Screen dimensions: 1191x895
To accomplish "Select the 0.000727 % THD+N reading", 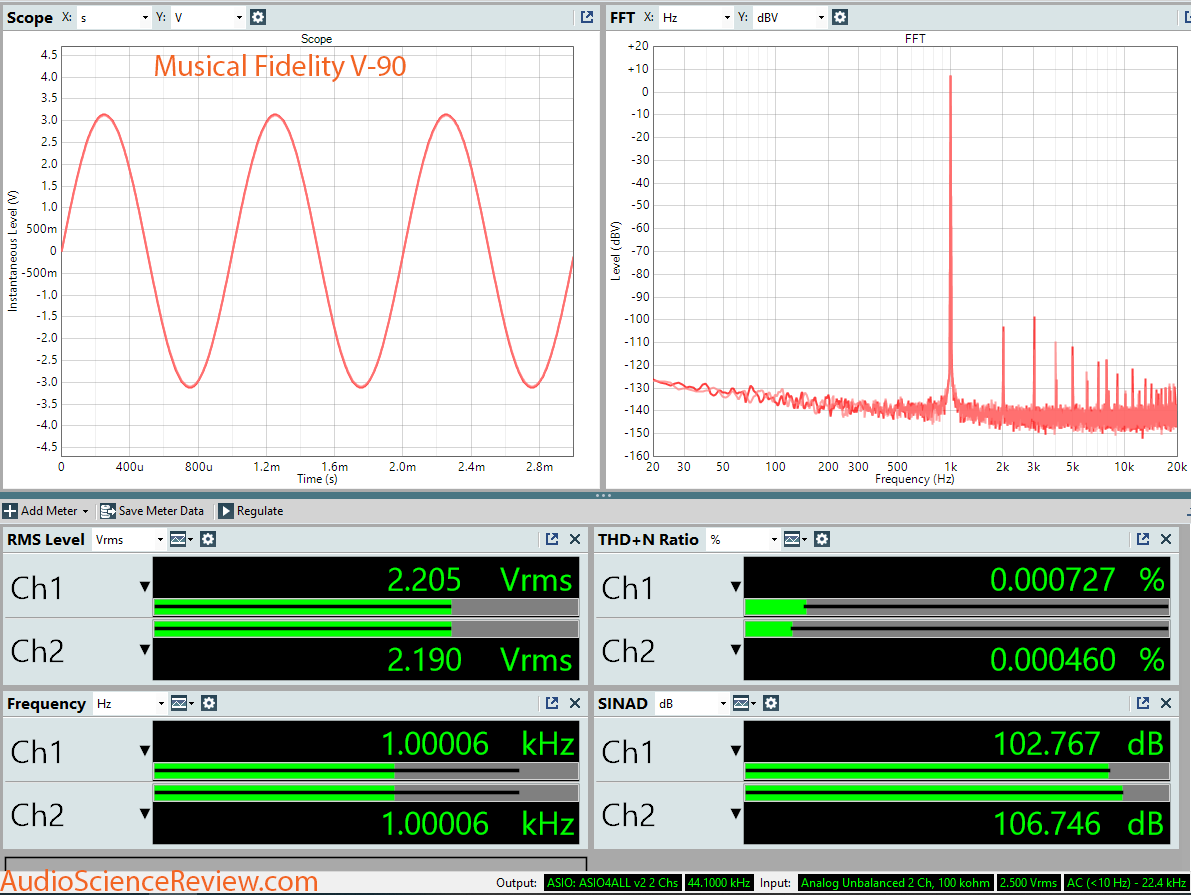I will tap(1077, 580).
